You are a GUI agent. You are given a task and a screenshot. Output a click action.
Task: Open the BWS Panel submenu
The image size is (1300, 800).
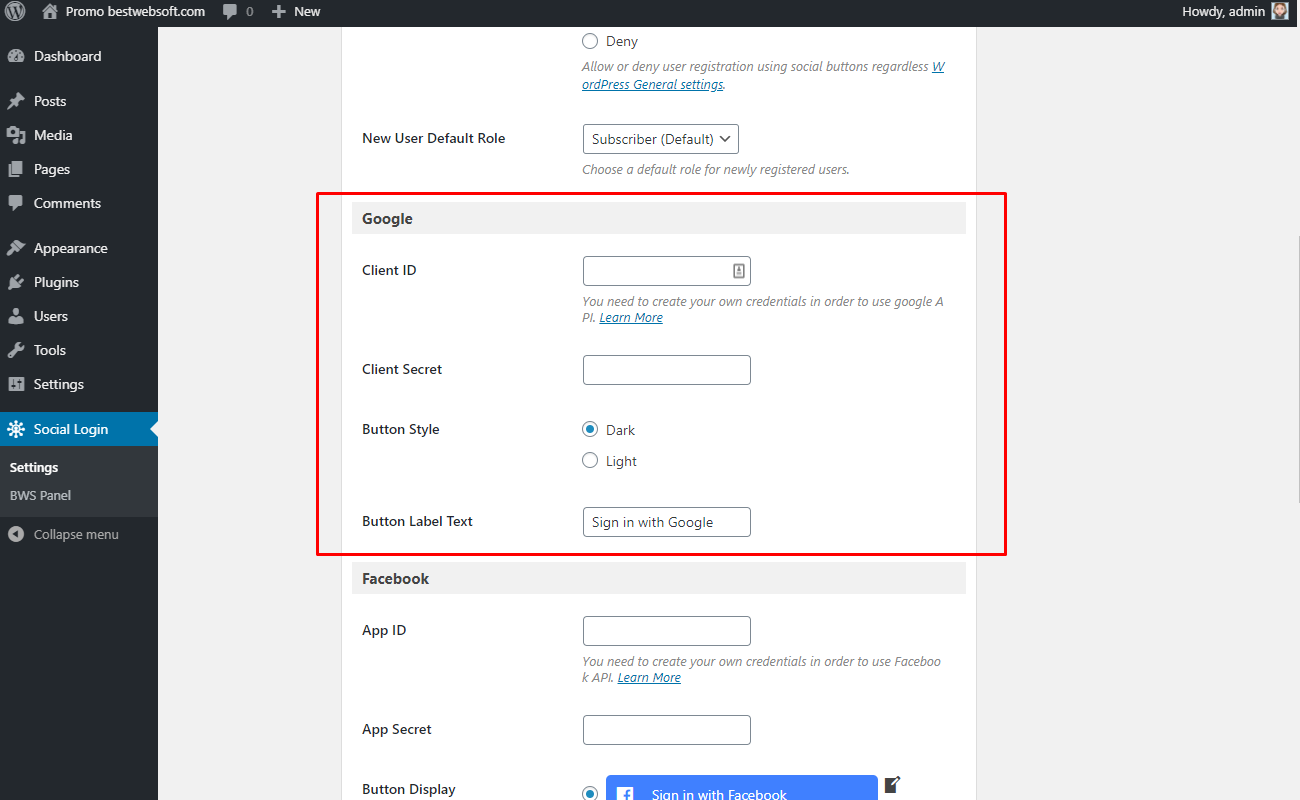pos(40,495)
